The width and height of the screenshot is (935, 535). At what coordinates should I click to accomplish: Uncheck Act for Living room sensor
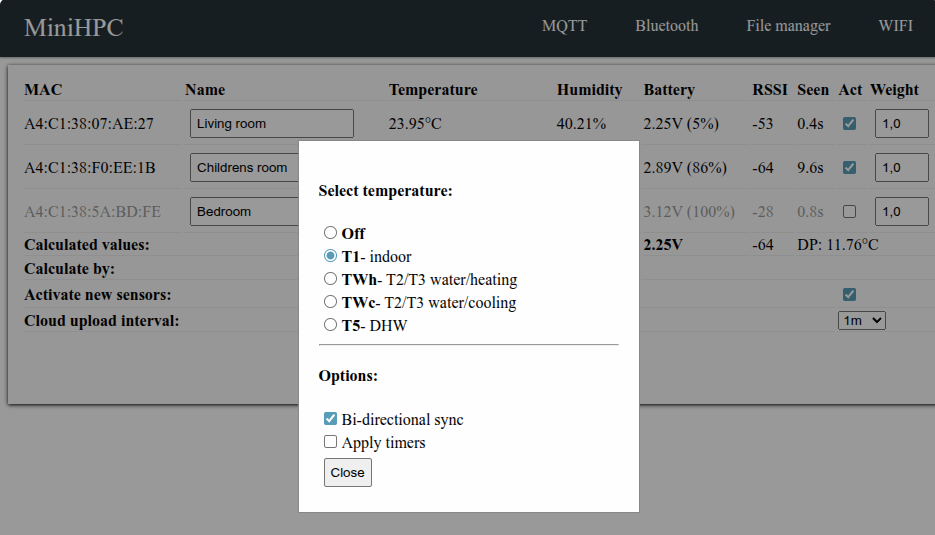coord(849,124)
